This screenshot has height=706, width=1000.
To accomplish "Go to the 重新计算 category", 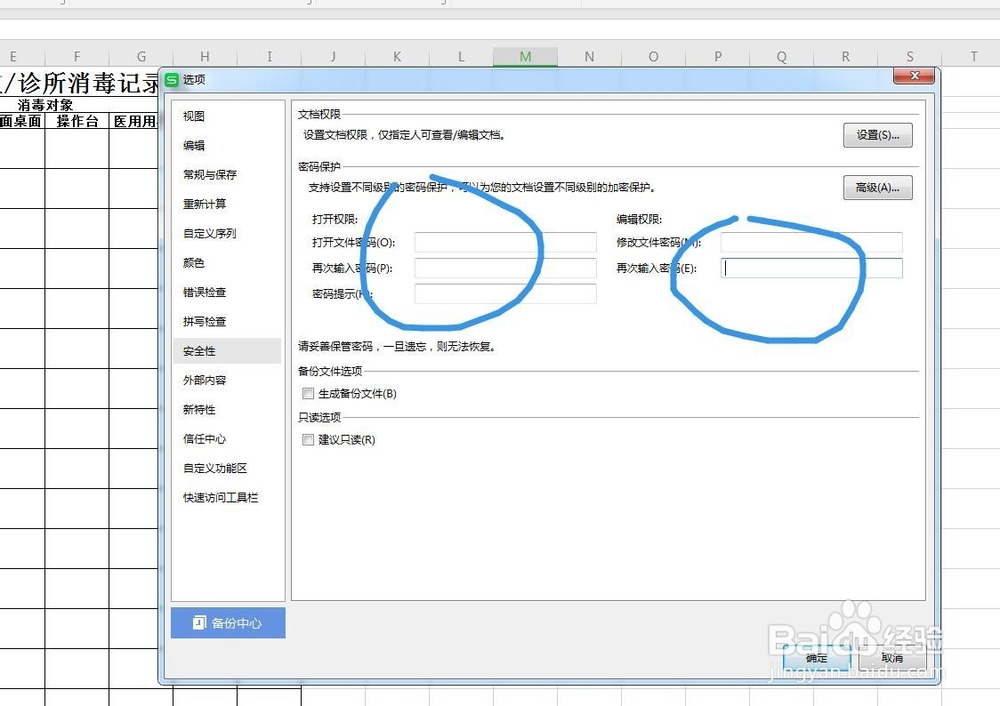I will pos(207,204).
